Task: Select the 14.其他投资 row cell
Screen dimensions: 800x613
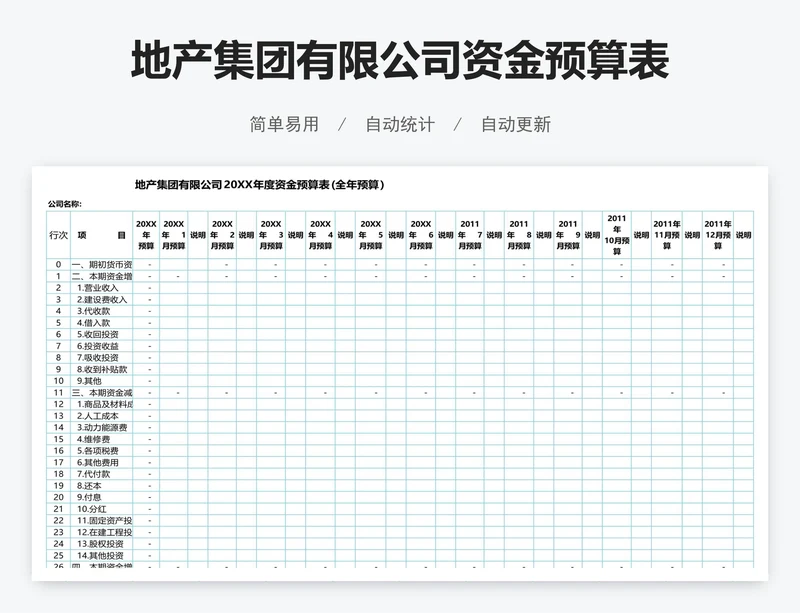Action: click(102, 555)
